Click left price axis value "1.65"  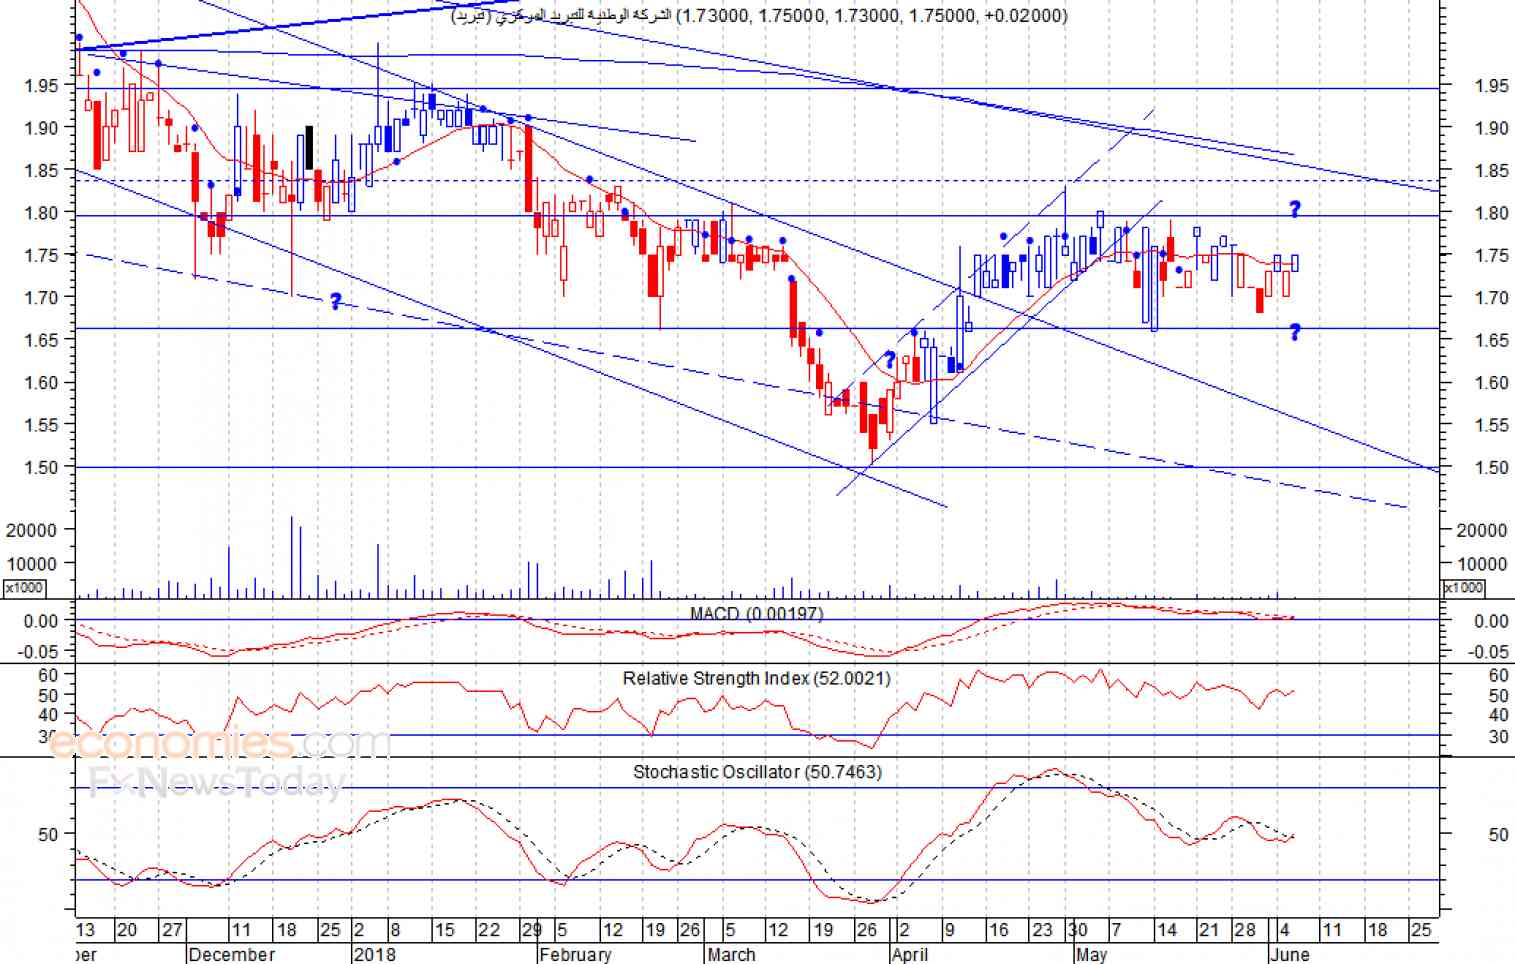pyautogui.click(x=42, y=340)
